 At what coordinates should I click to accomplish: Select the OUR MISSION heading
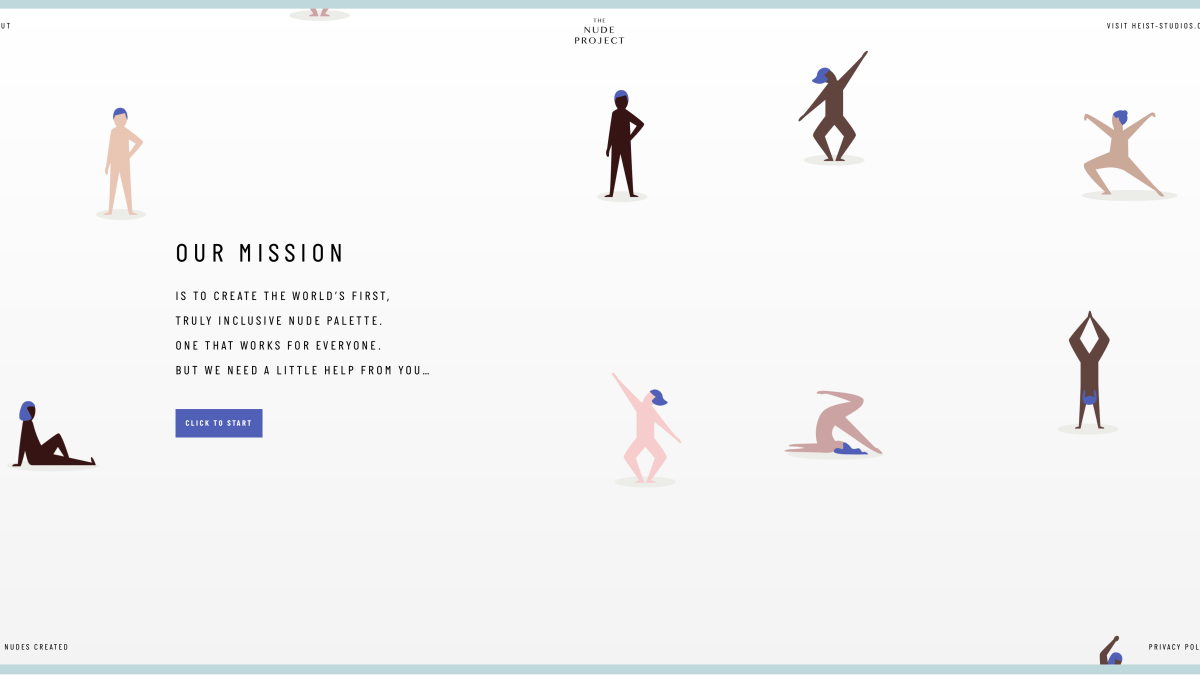click(x=260, y=253)
